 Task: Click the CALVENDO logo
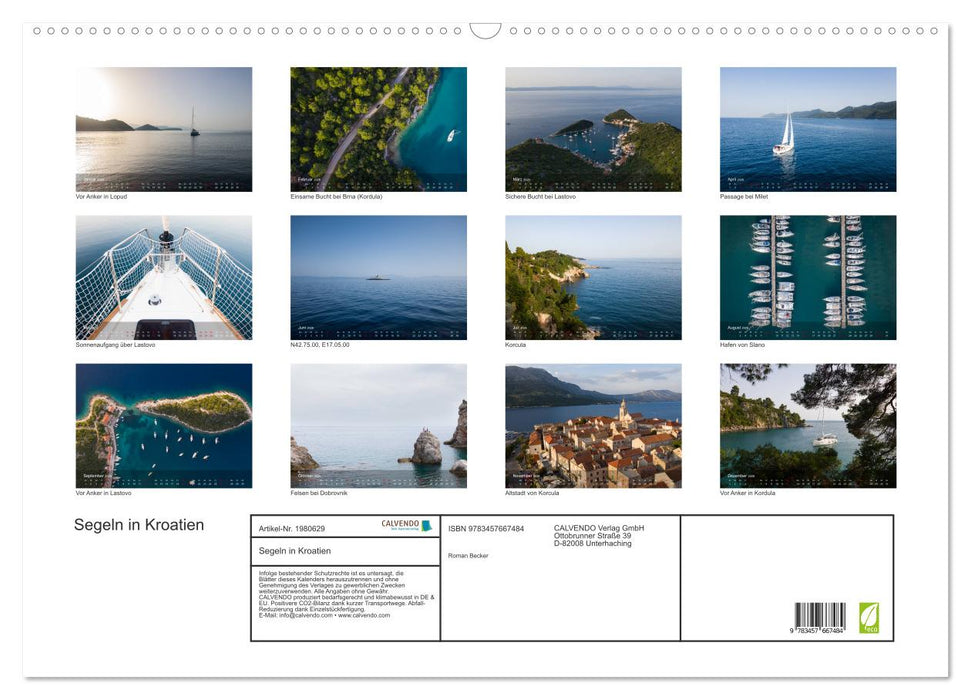tap(399, 524)
